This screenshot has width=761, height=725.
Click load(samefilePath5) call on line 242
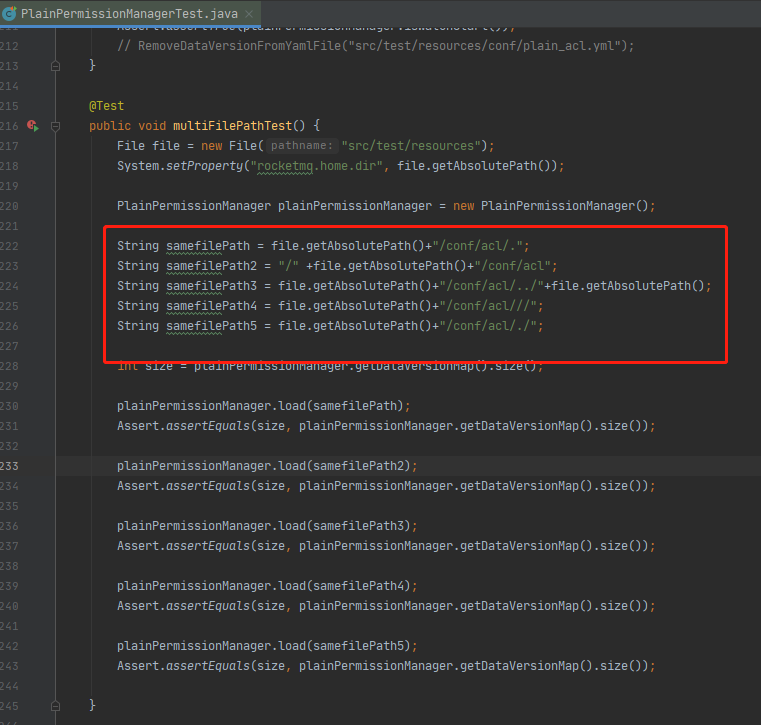(344, 646)
